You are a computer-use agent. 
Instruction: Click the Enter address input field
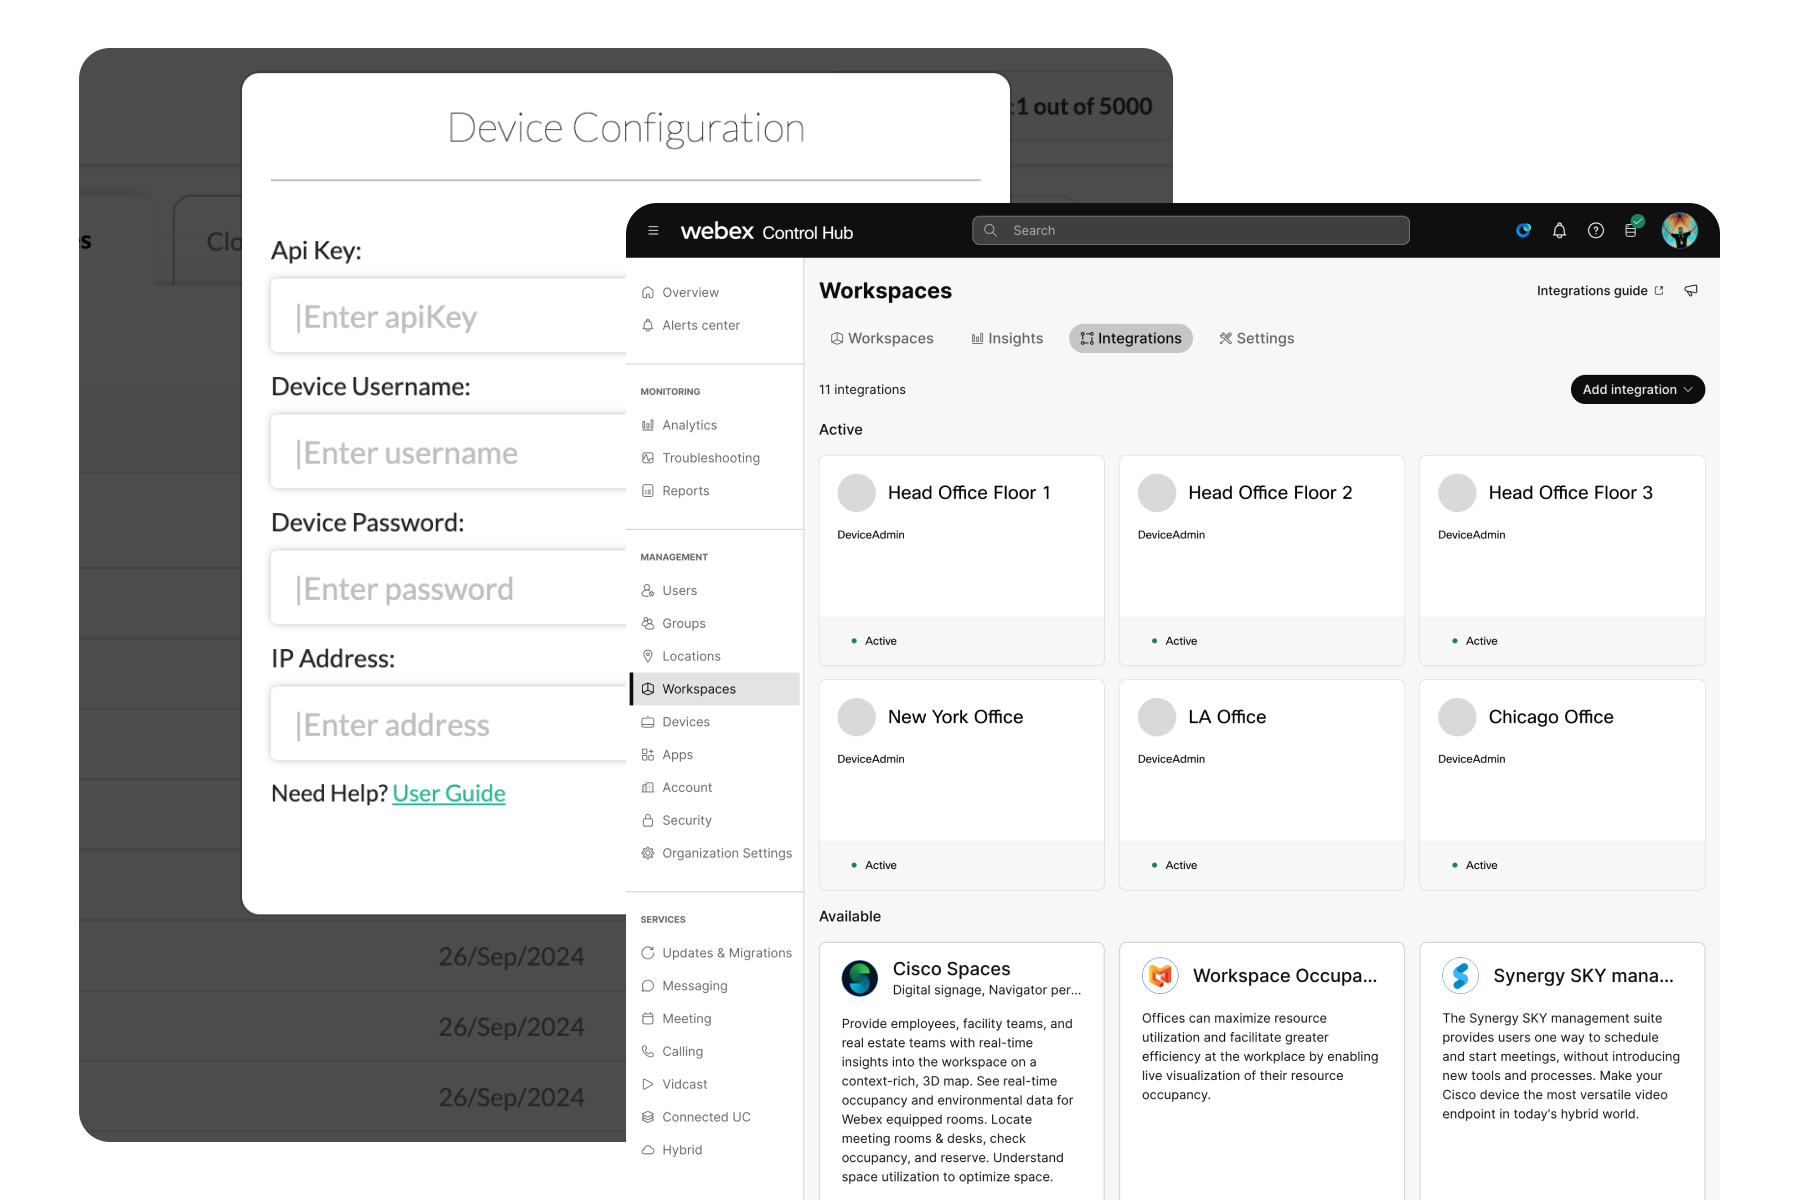pos(449,724)
